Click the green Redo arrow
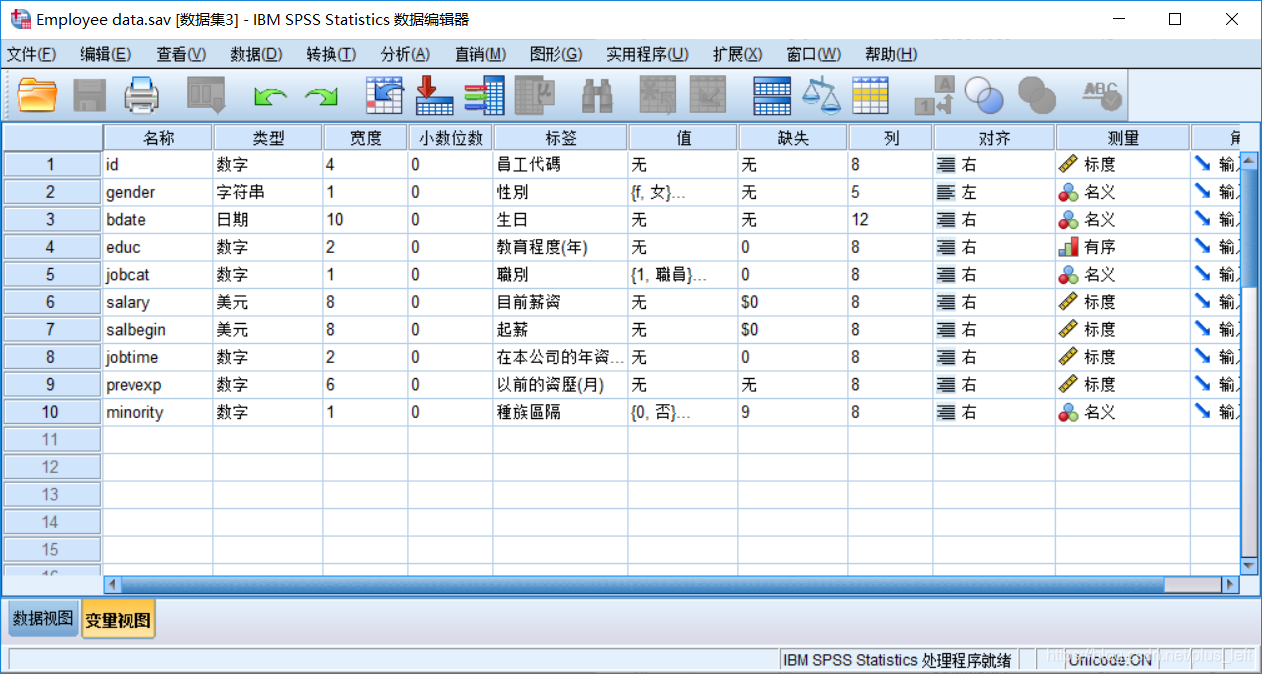The width and height of the screenshot is (1262, 674). pos(321,96)
